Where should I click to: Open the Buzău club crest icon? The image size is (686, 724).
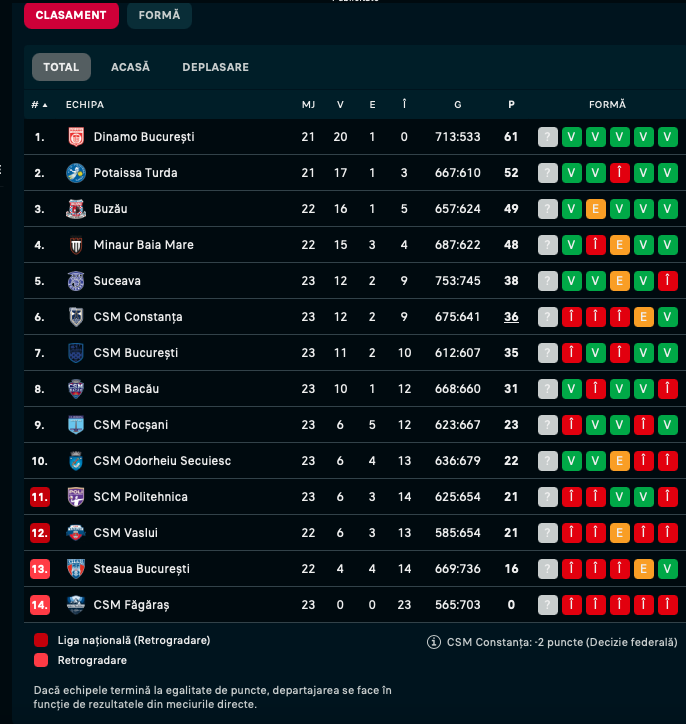tap(76, 209)
